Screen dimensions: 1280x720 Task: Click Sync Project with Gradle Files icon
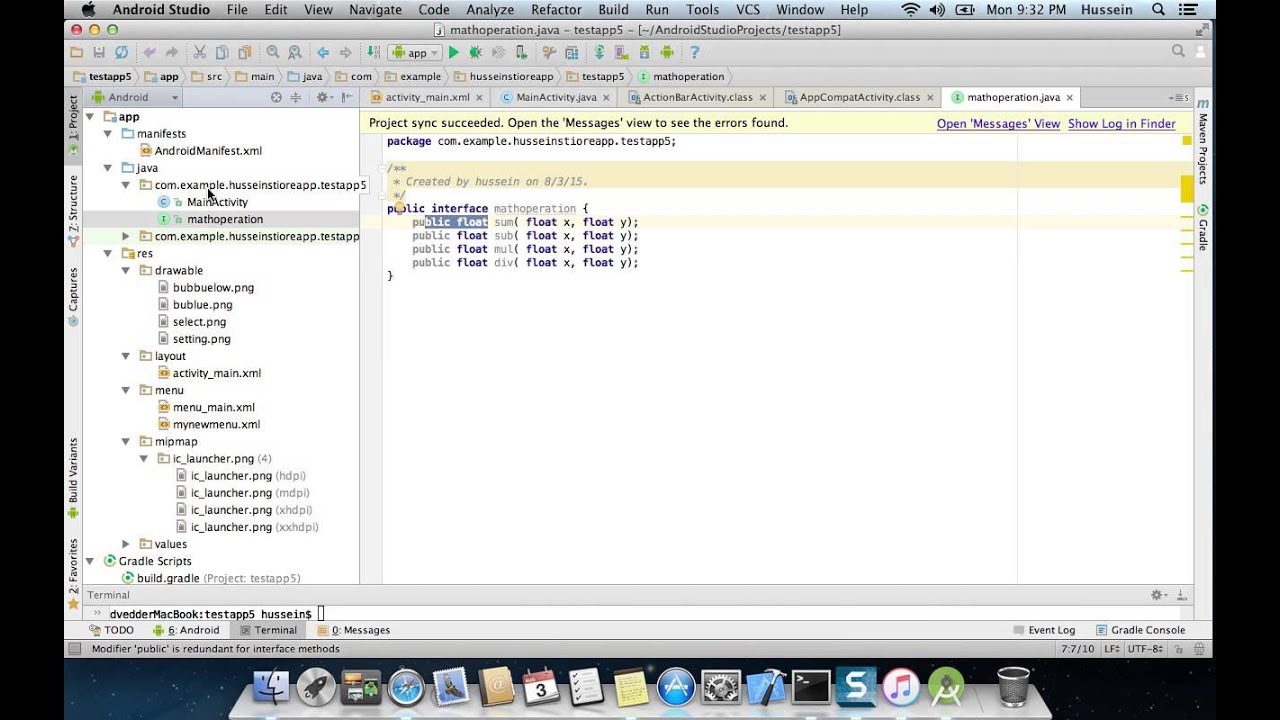599,52
